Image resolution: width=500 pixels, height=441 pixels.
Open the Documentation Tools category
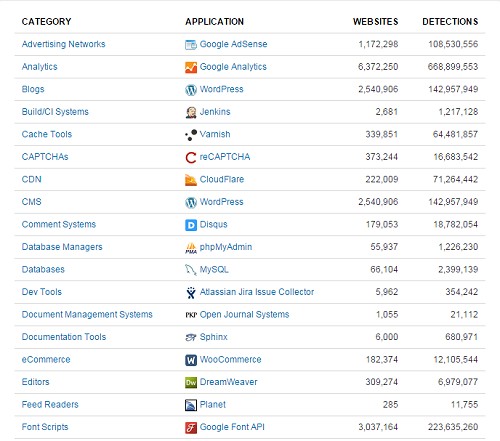tap(64, 337)
